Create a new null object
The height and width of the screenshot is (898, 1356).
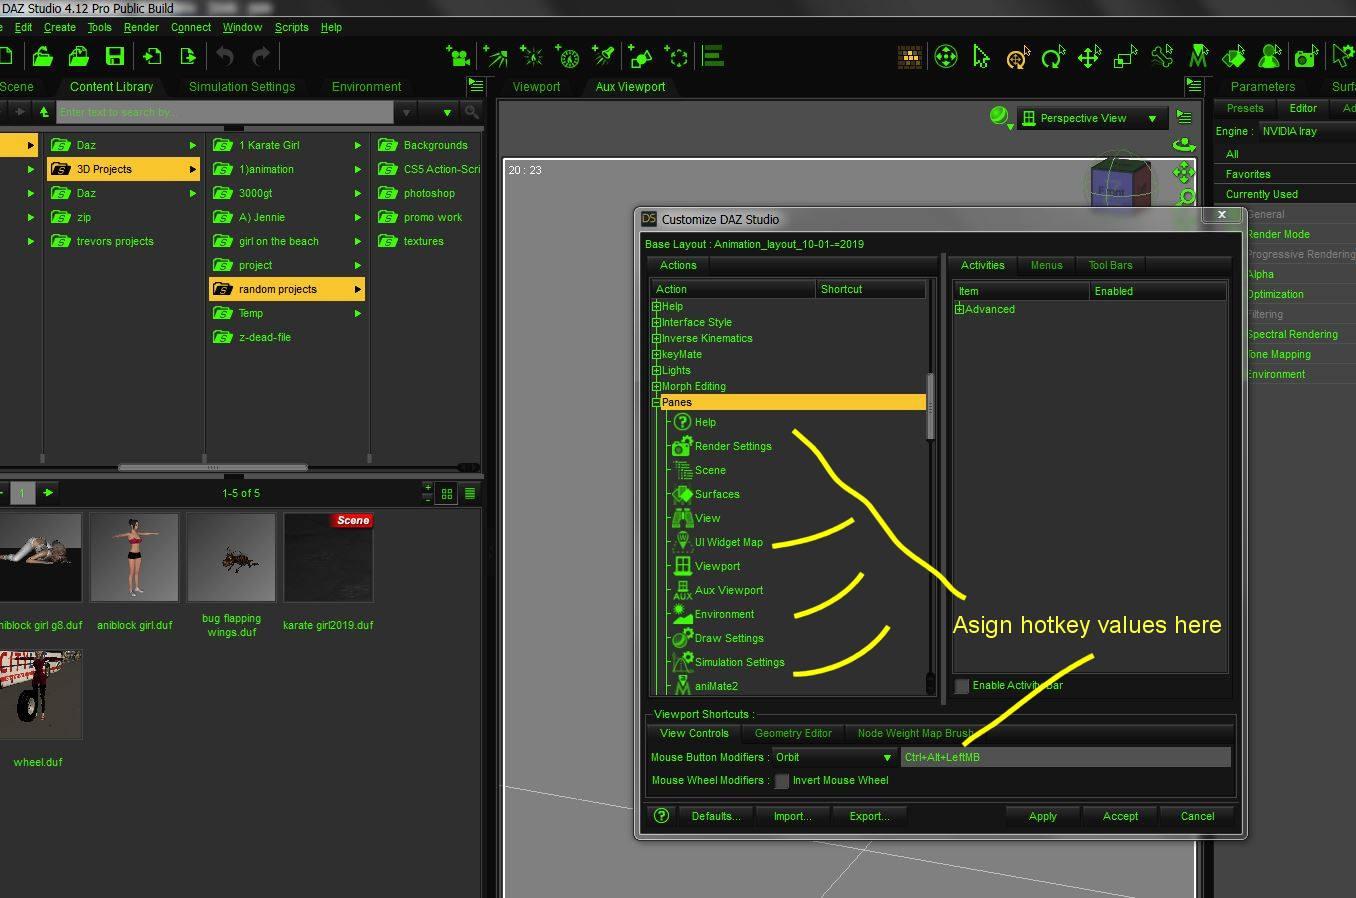click(677, 57)
